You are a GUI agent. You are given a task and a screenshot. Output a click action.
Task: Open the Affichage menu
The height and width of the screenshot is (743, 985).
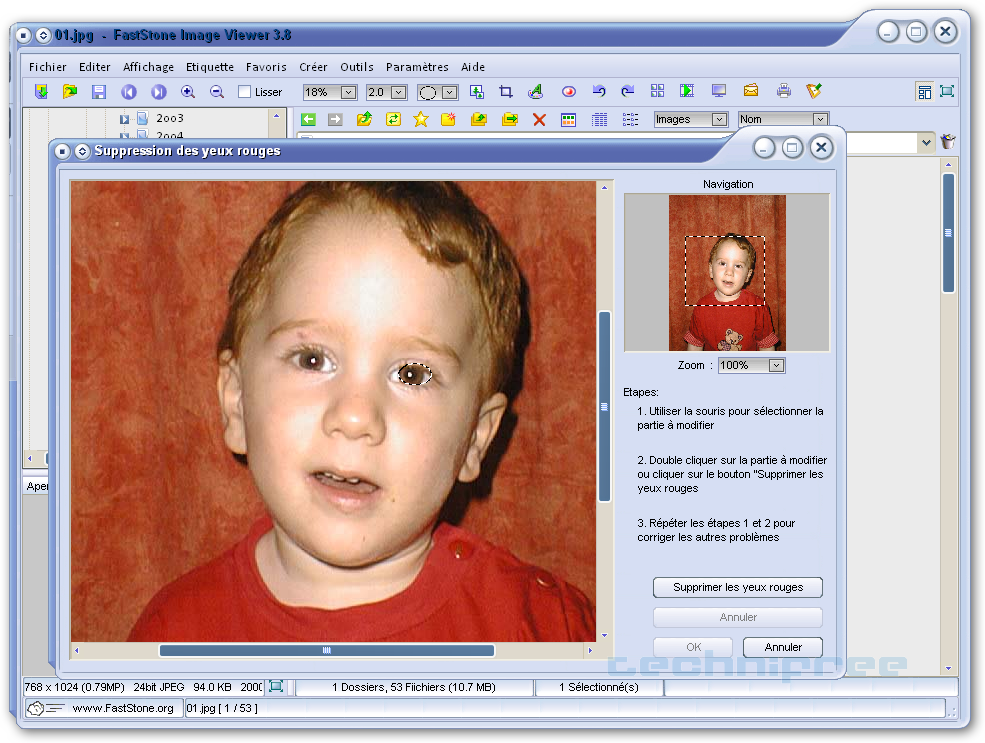click(148, 67)
